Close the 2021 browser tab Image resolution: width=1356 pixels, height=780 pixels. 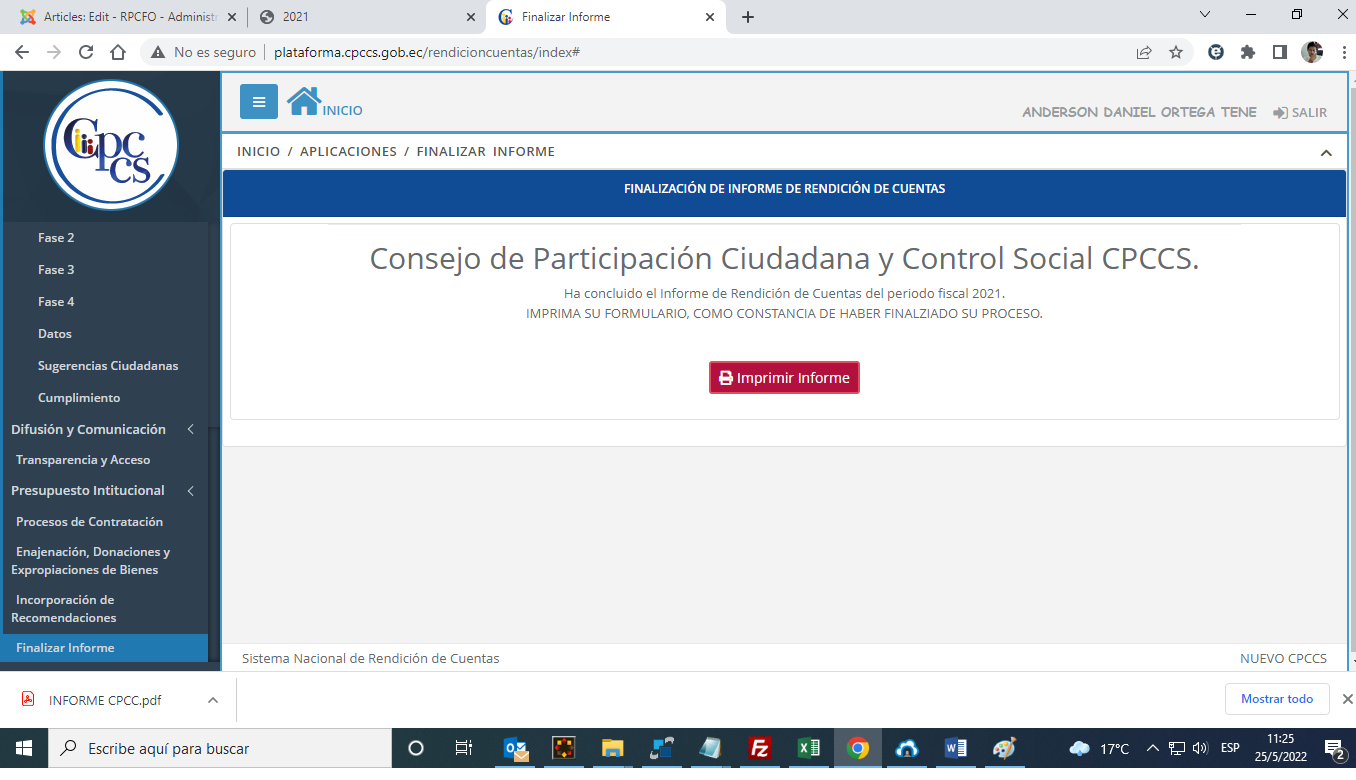click(471, 17)
